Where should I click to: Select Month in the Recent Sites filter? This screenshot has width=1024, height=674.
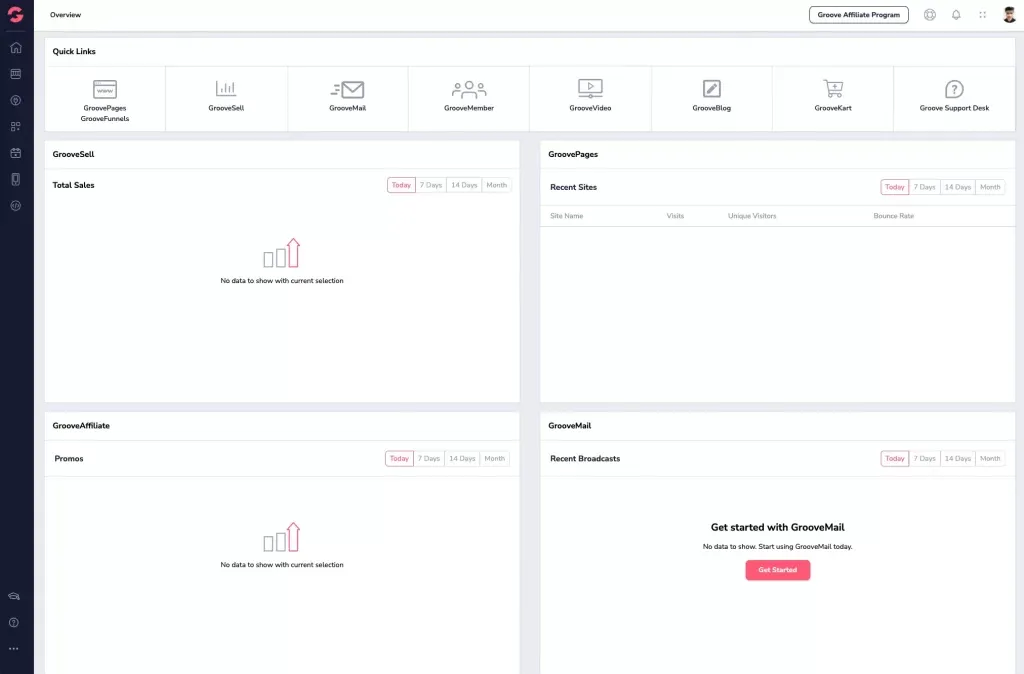(990, 187)
